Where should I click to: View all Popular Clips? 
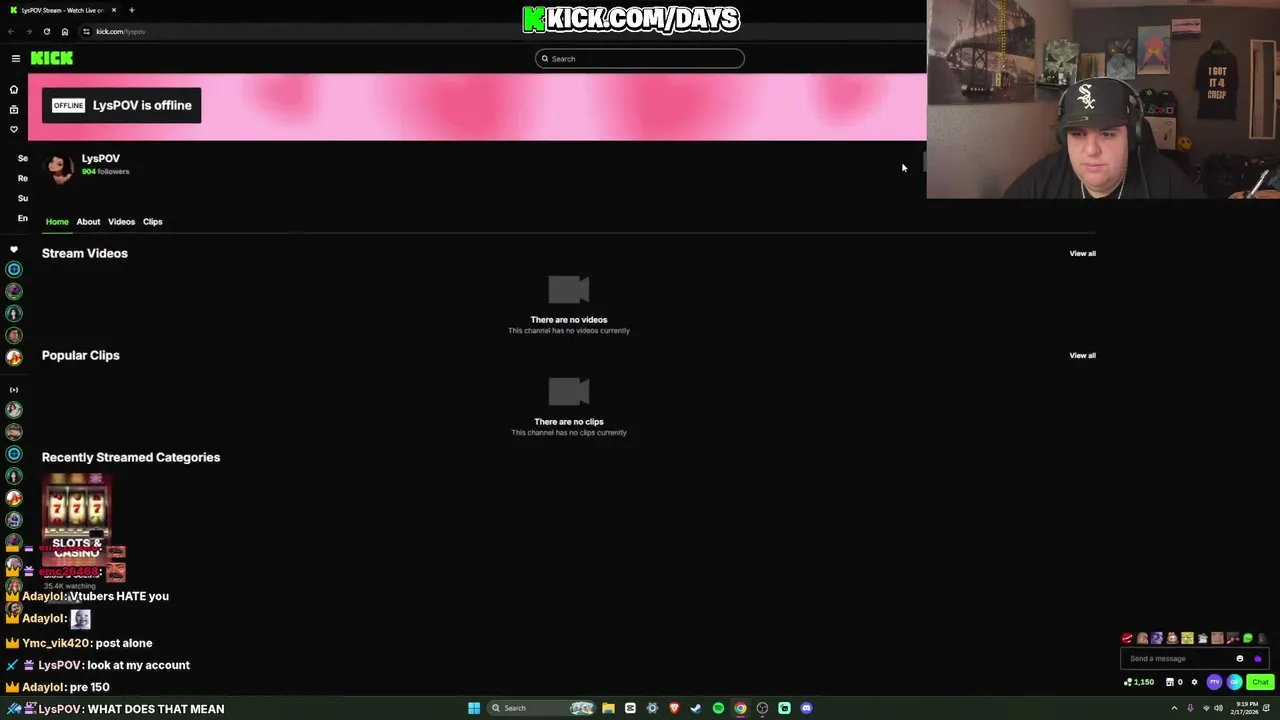pos(1082,355)
